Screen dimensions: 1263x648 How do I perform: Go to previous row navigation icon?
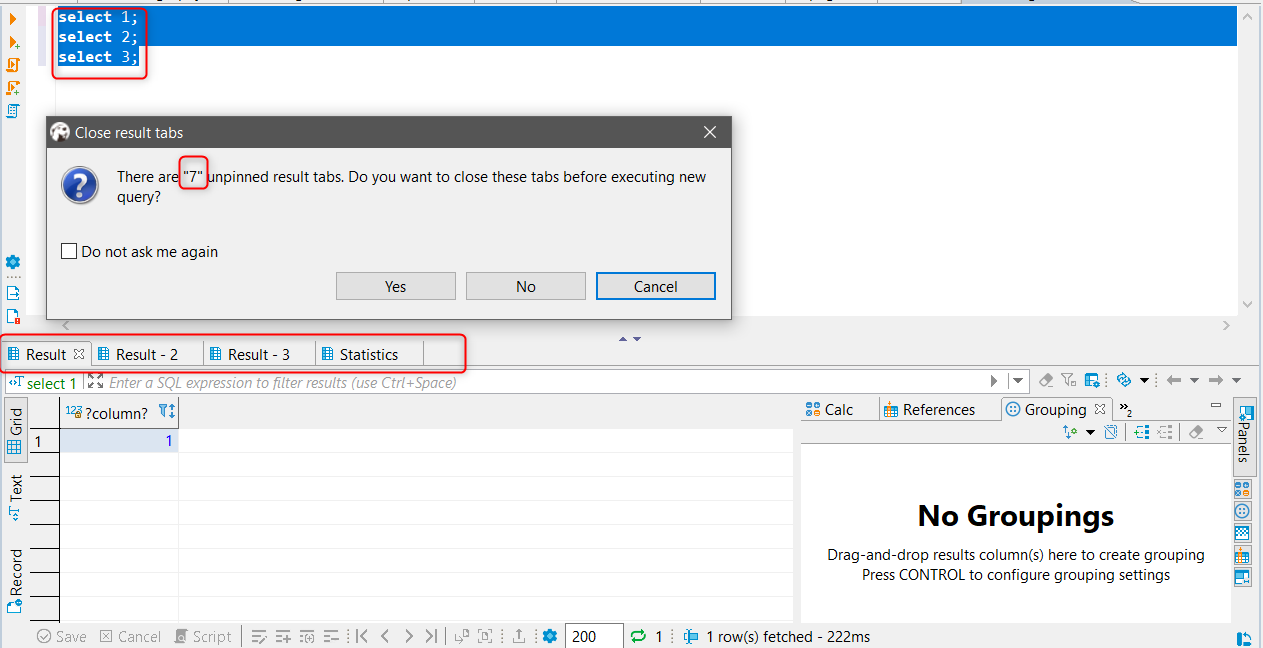point(385,636)
